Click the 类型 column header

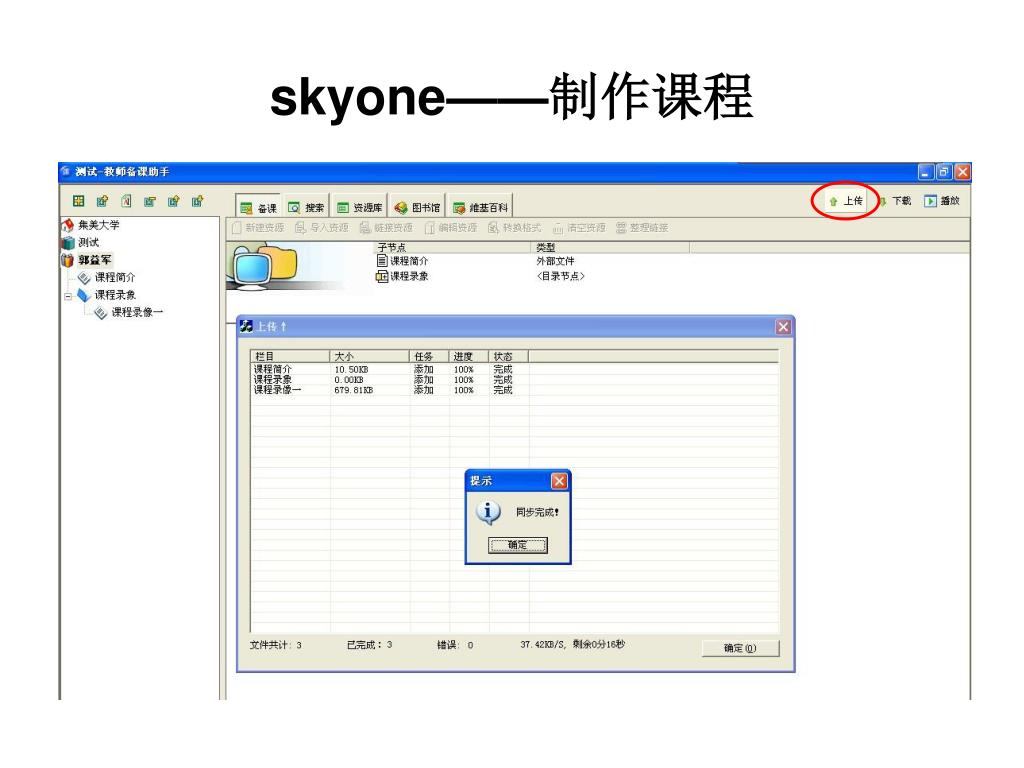click(611, 248)
